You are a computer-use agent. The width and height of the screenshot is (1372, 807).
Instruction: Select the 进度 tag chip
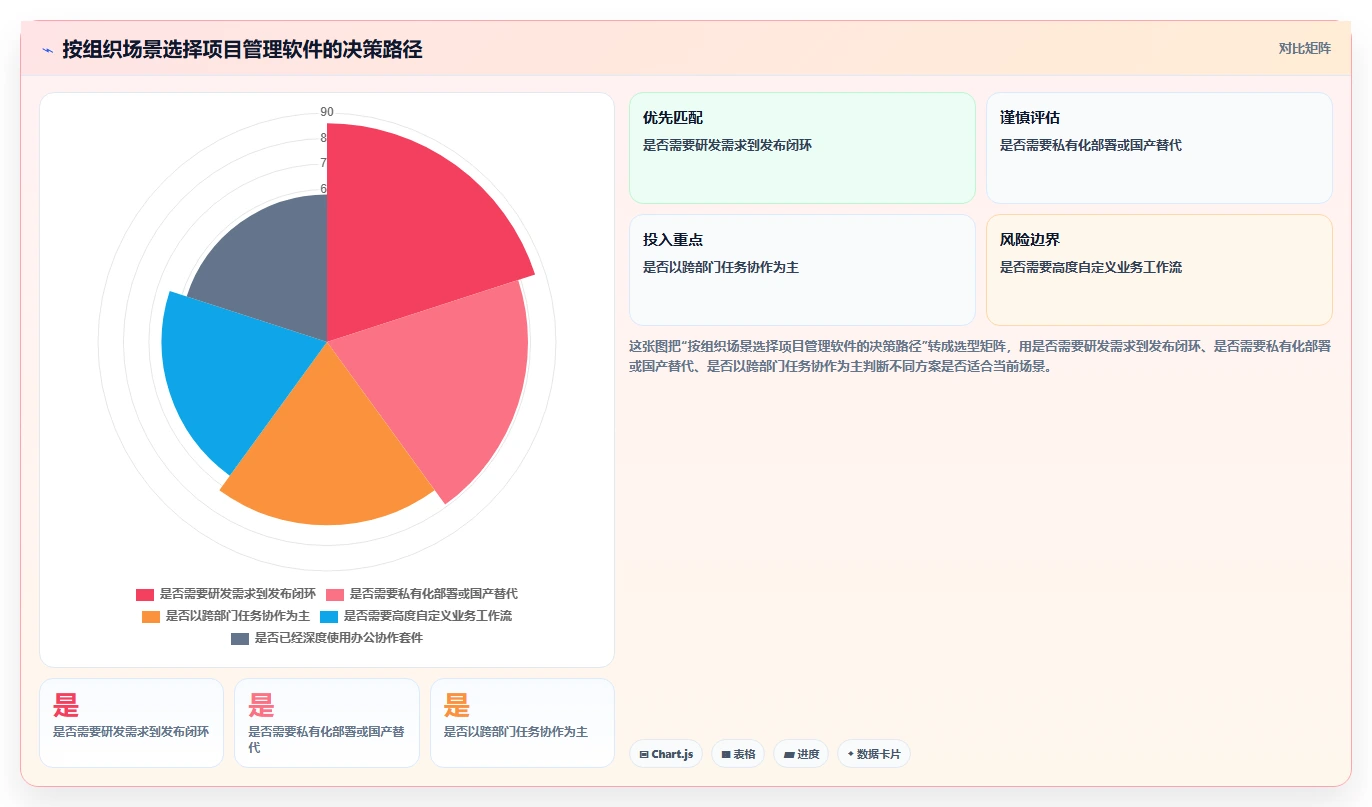[x=801, y=754]
